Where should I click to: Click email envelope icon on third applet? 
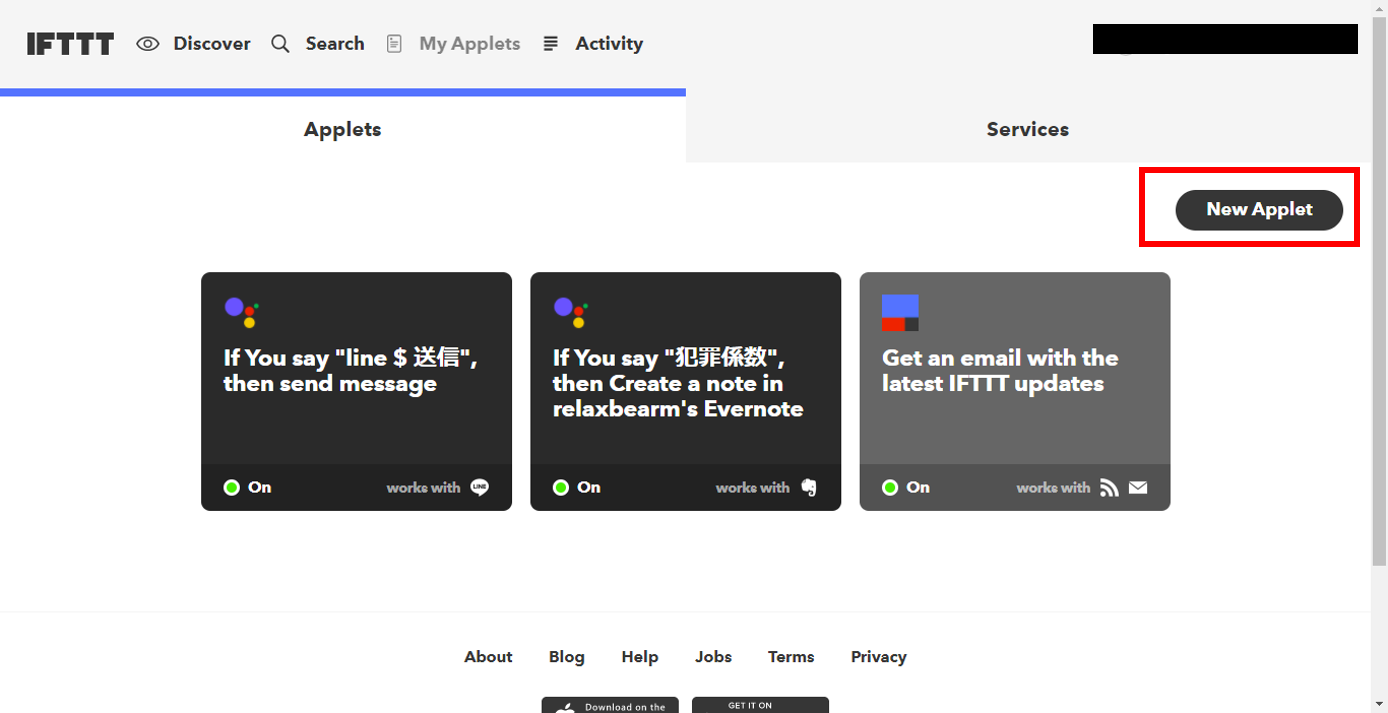1138,488
